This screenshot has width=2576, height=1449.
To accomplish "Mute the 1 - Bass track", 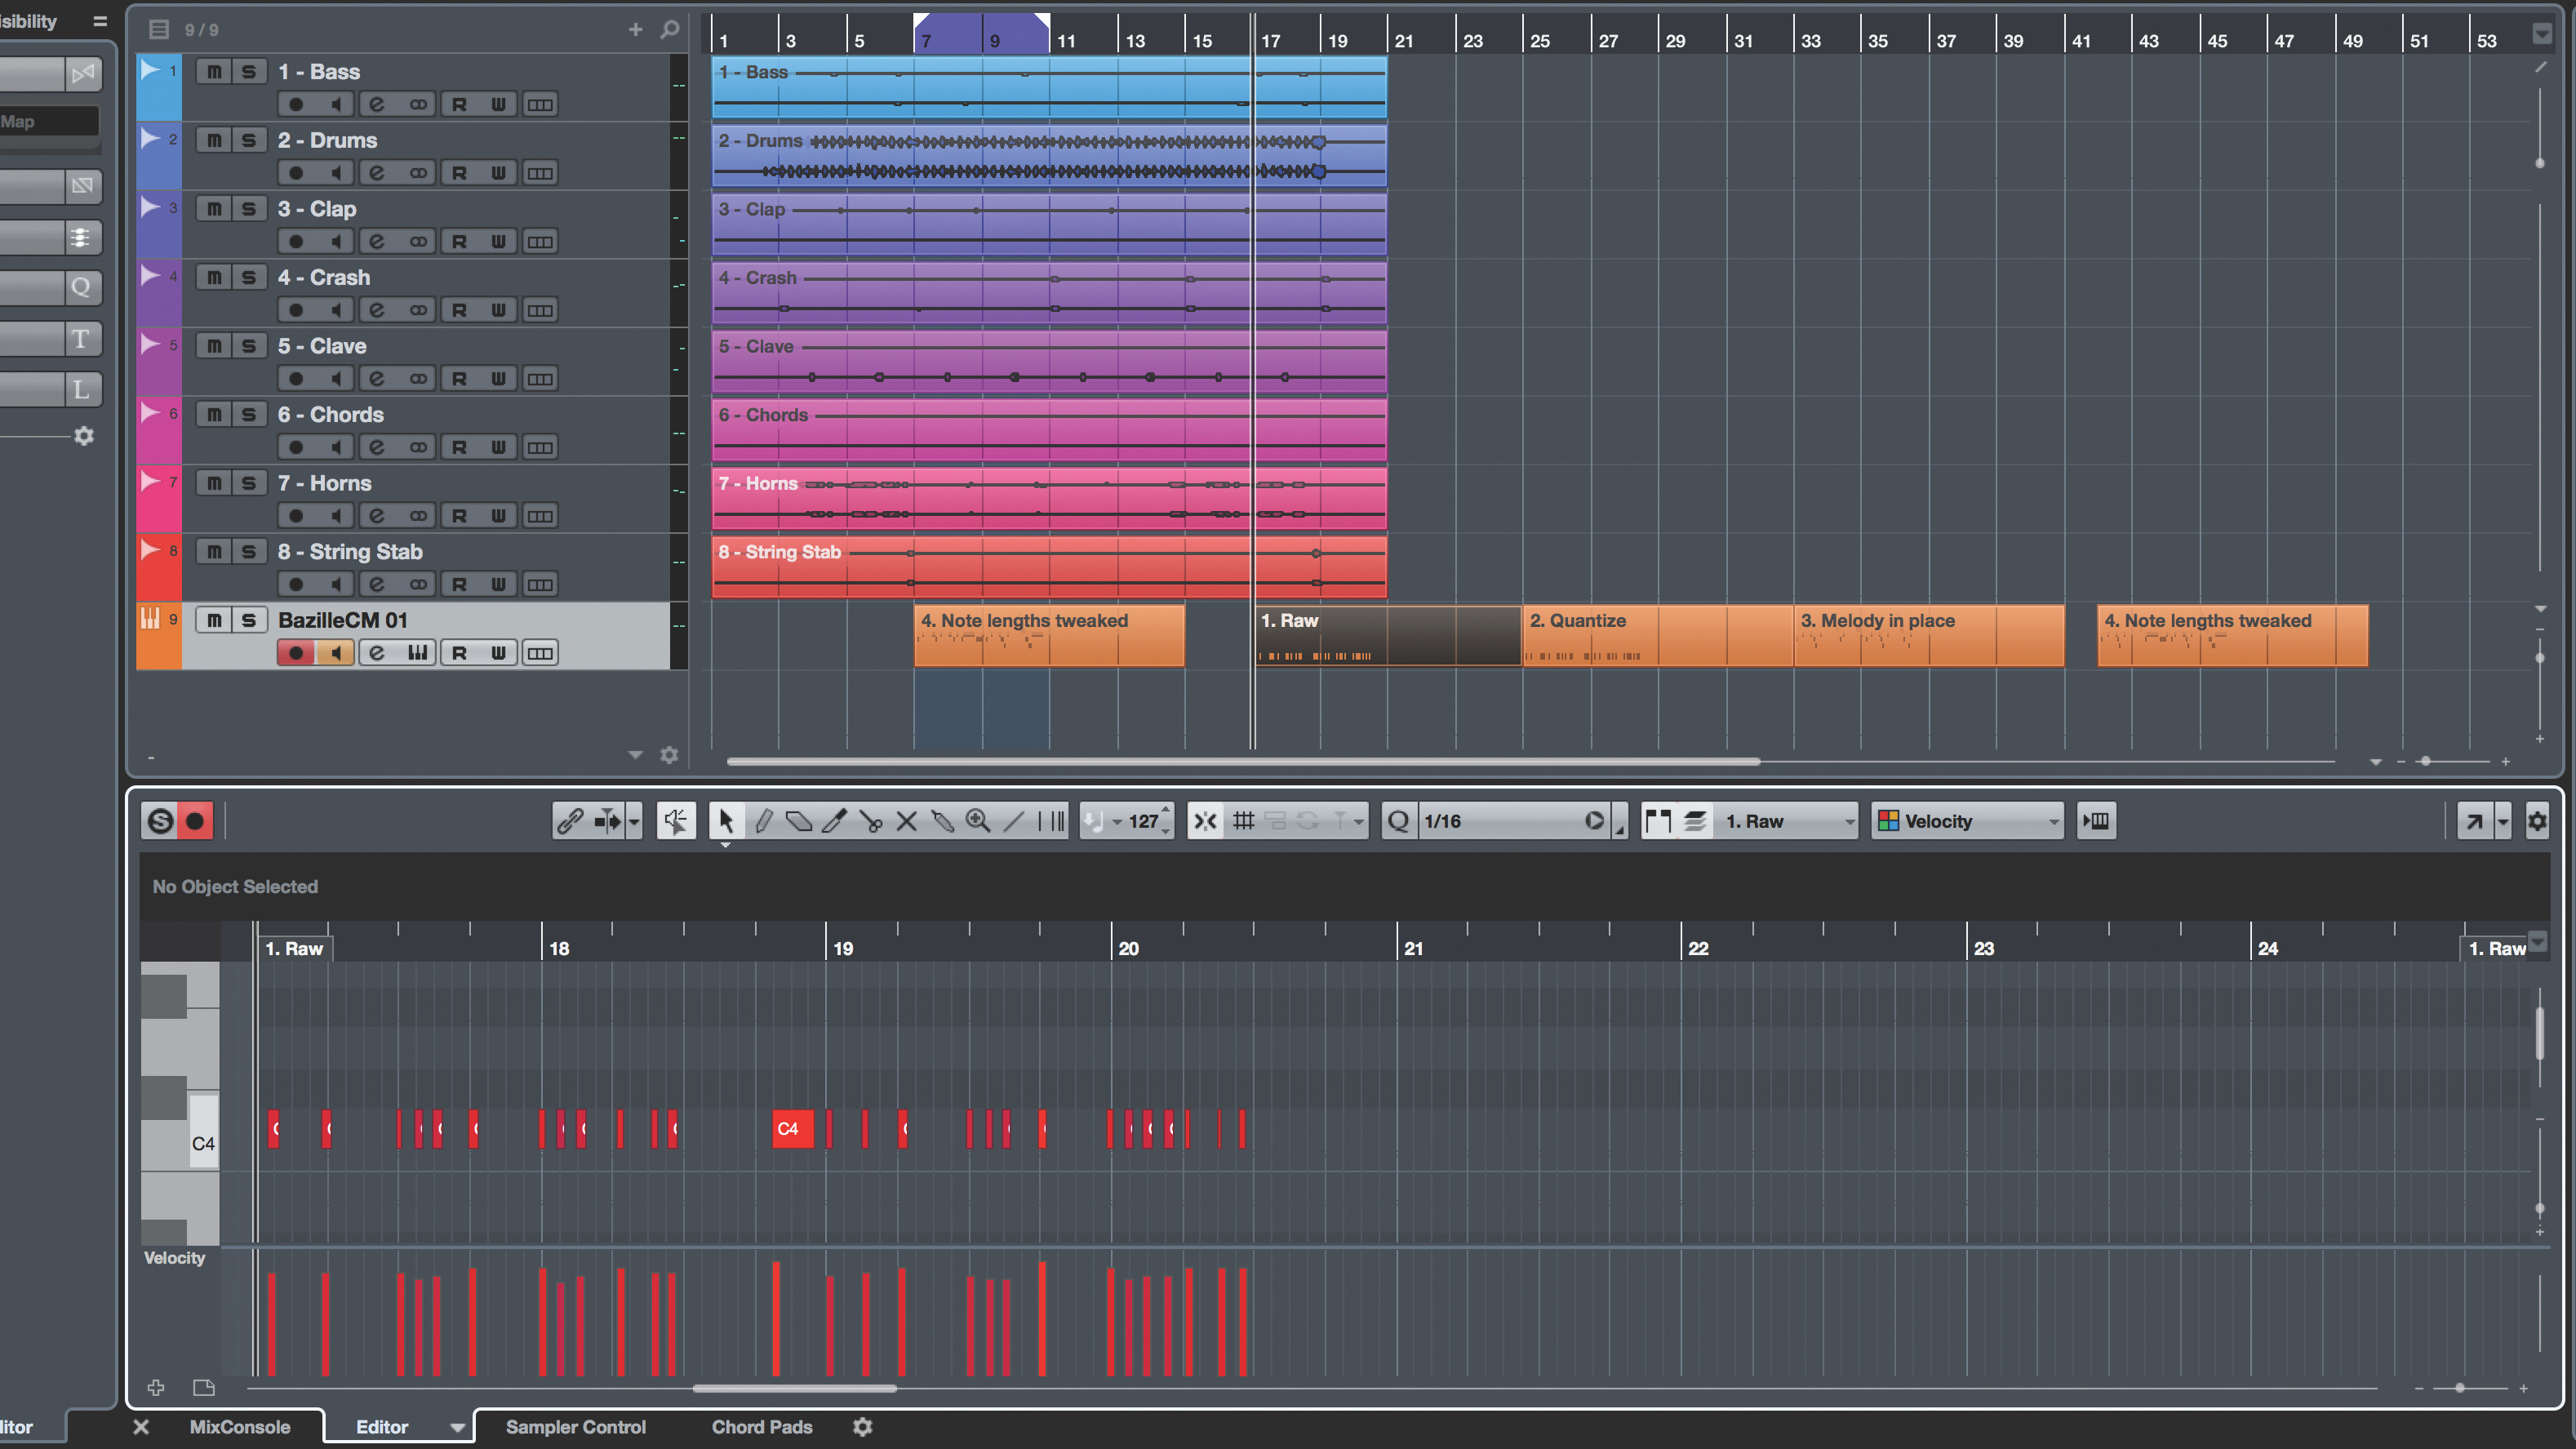I will pos(214,71).
